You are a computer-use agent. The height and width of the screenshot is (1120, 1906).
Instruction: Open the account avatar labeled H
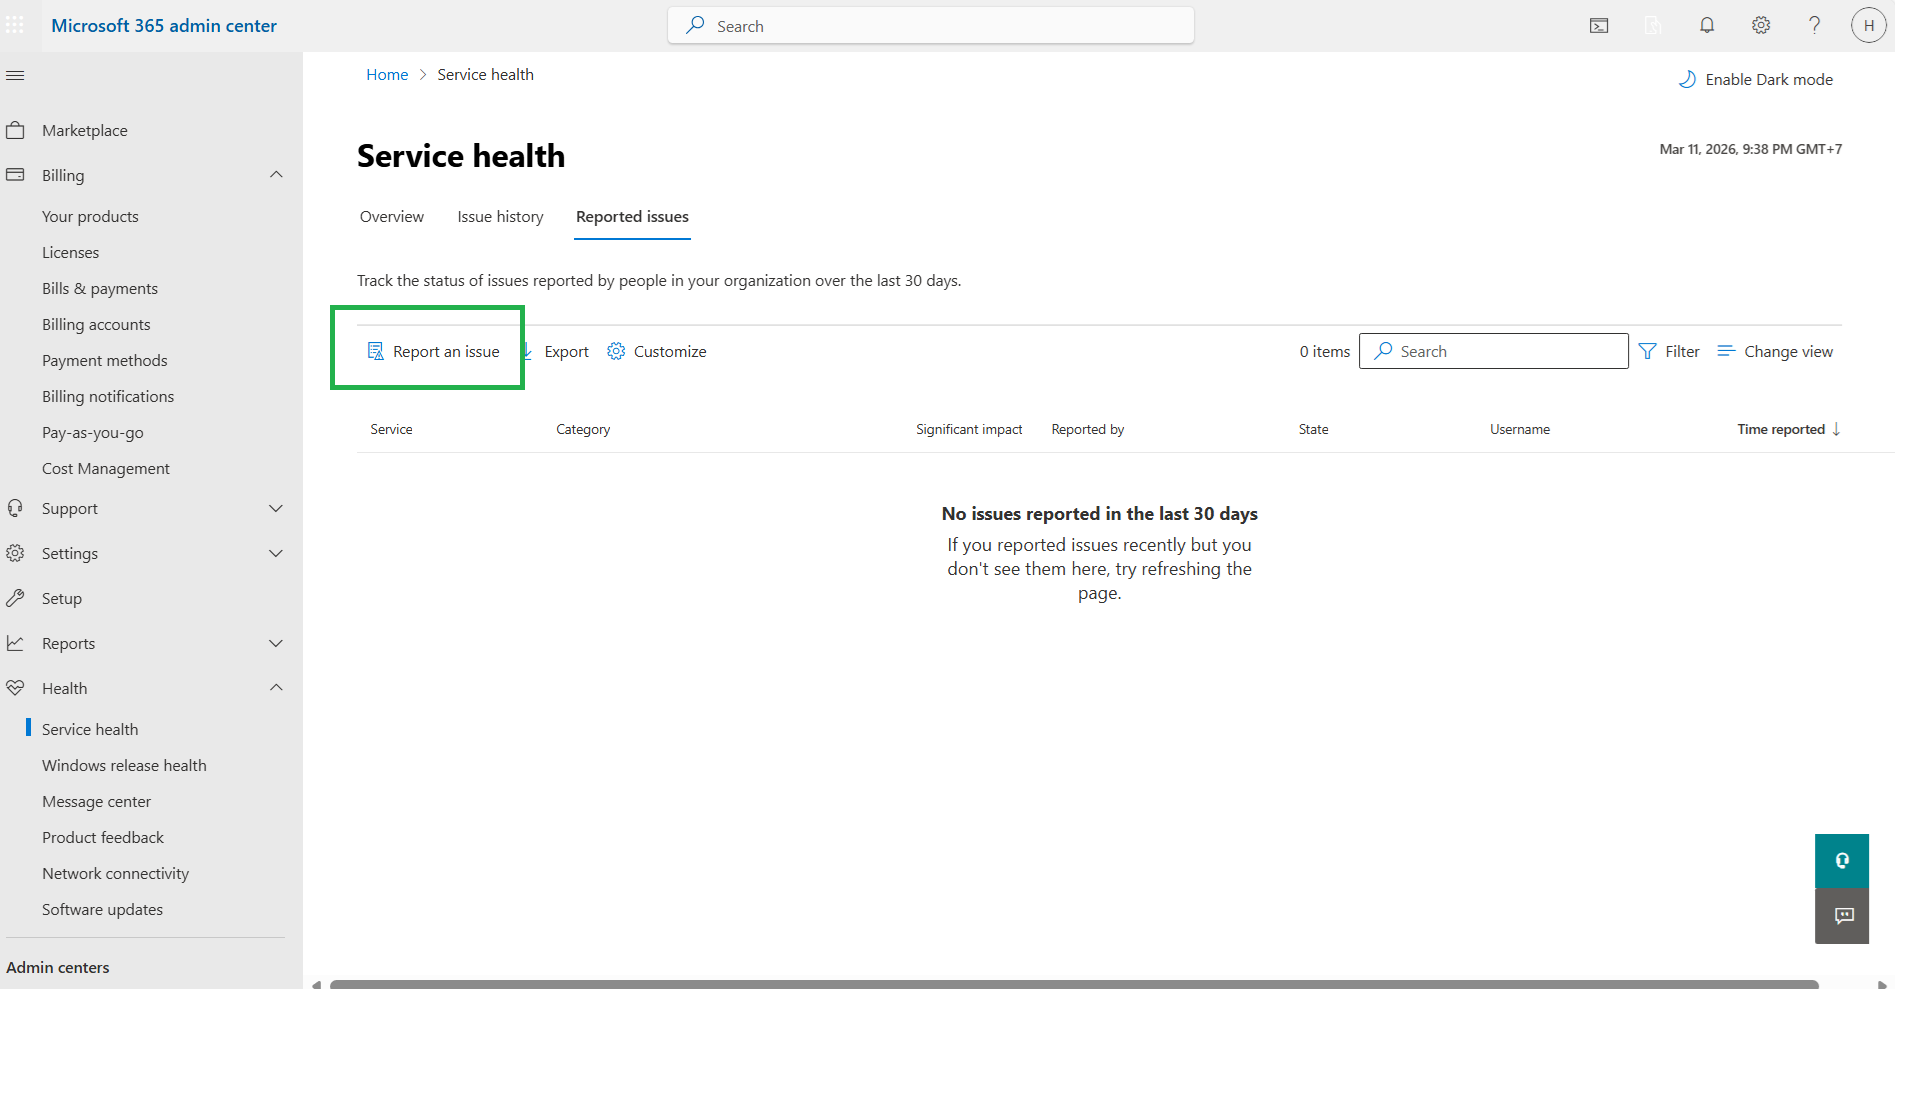[x=1869, y=26]
